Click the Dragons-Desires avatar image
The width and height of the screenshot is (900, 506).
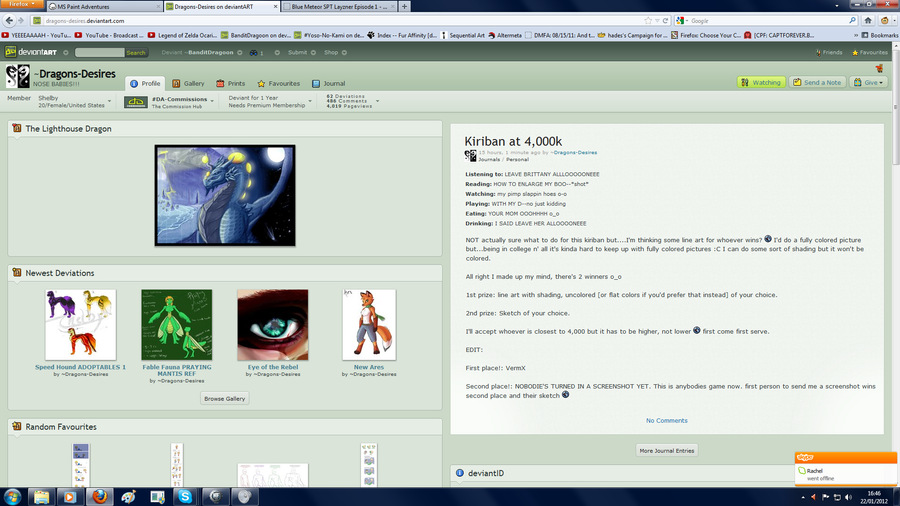[x=17, y=76]
